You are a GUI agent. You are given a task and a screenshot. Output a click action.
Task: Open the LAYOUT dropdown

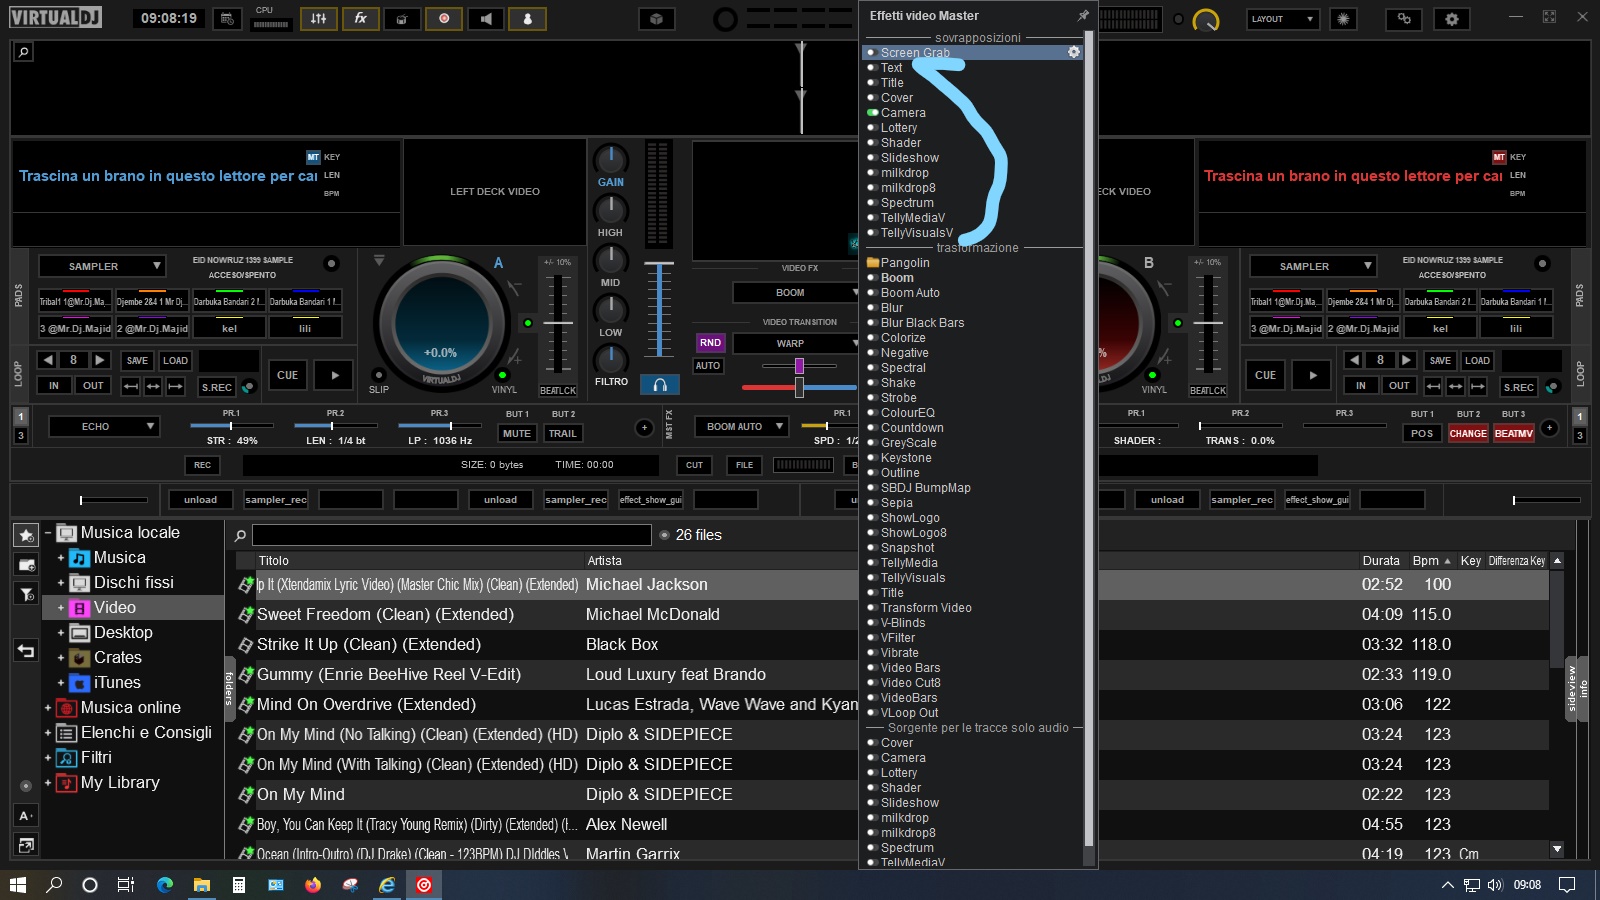coord(1282,19)
